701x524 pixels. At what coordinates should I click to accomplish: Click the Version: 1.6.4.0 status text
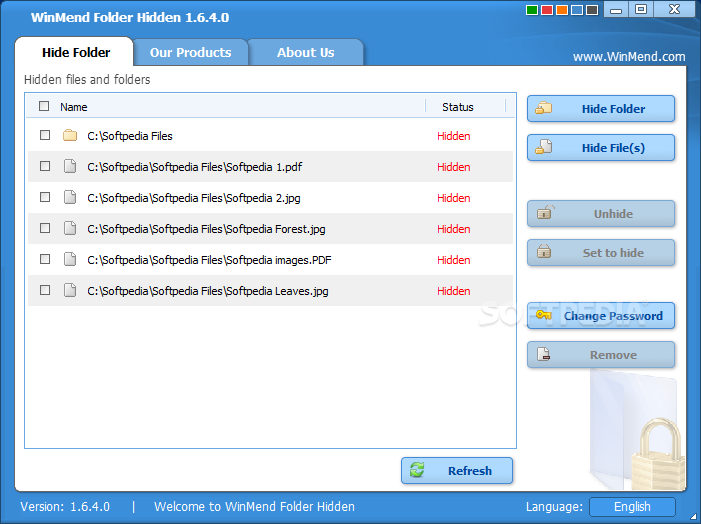(x=65, y=507)
